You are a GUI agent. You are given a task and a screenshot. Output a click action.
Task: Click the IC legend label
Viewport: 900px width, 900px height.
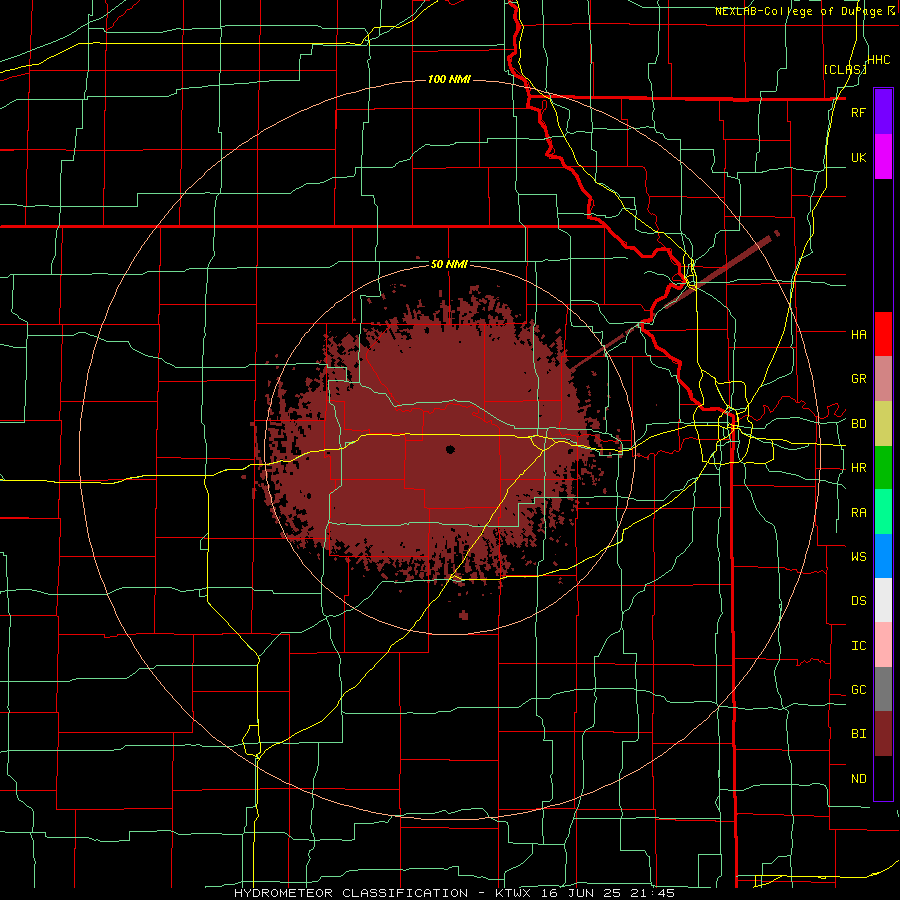[858, 646]
